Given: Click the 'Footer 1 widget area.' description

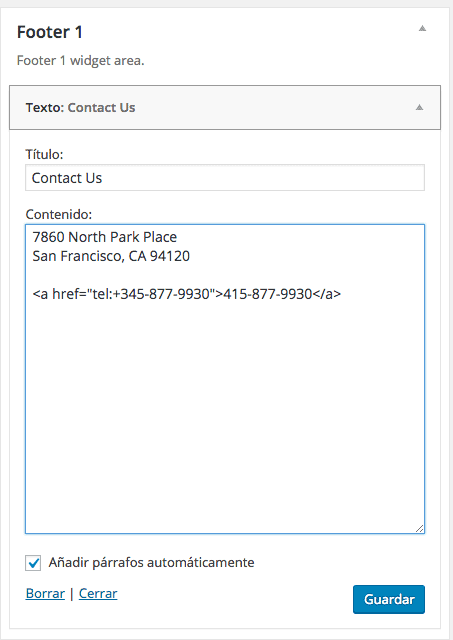Looking at the screenshot, I should (x=80, y=61).
